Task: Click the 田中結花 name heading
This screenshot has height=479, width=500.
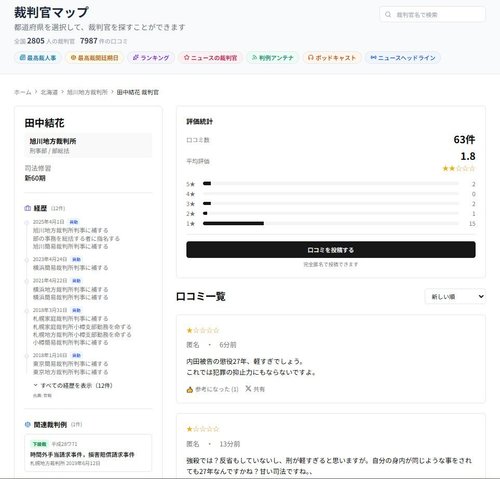Action: (44, 123)
